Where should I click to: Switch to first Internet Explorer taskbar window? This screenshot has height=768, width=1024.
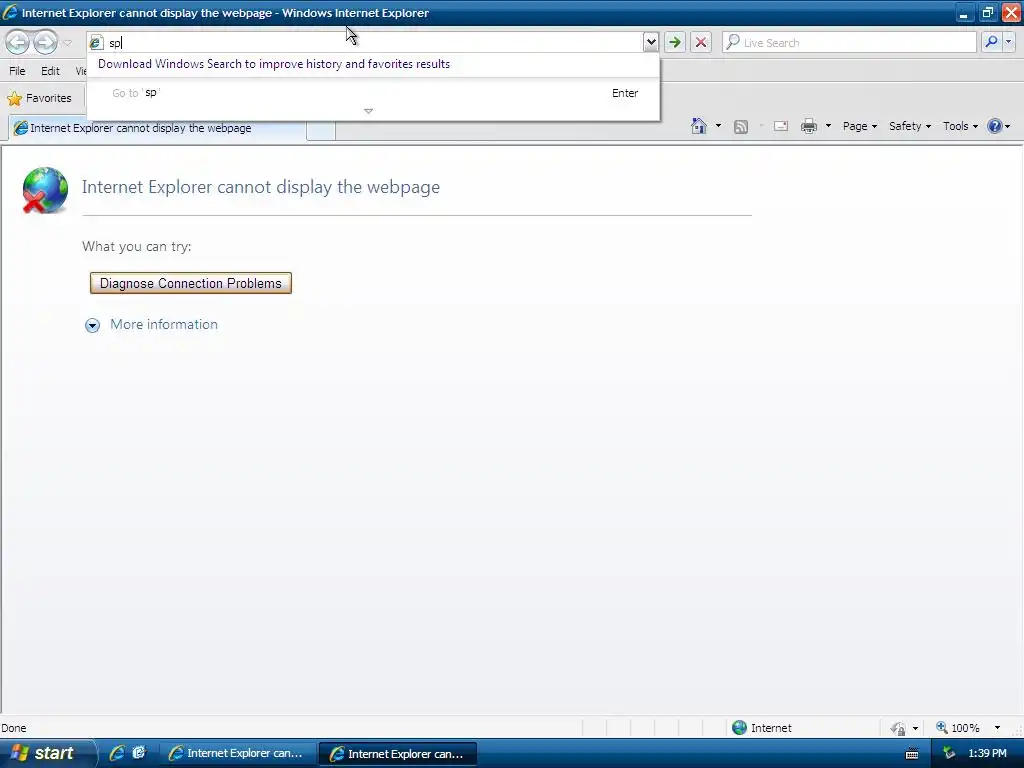pos(238,754)
